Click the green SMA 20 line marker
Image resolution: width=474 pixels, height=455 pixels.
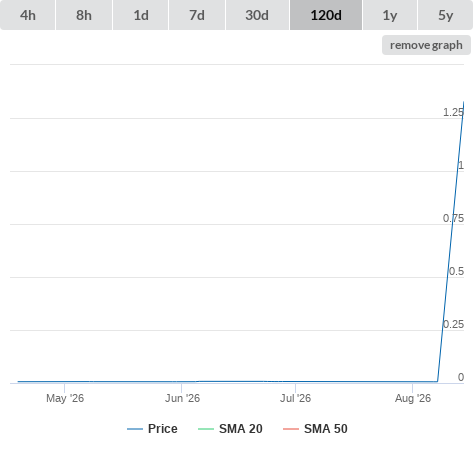(206, 429)
